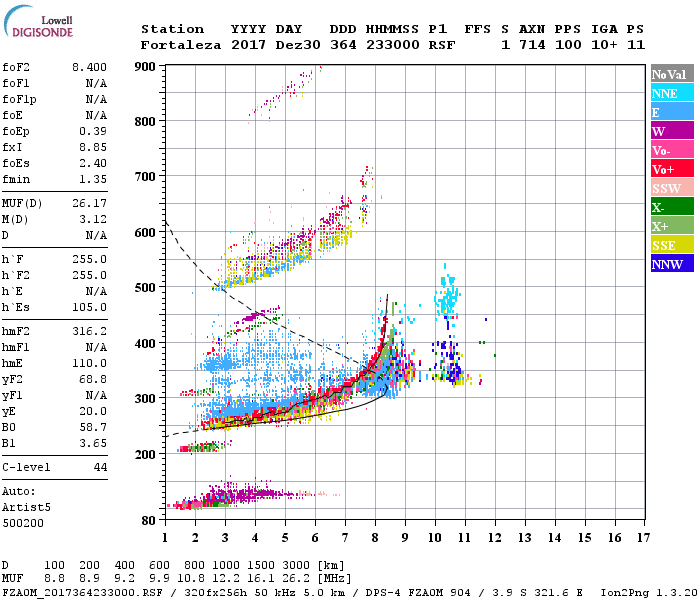Viewport: 700px width, 600px height.
Task: Click the time 233000 in header
Action: pos(392,45)
